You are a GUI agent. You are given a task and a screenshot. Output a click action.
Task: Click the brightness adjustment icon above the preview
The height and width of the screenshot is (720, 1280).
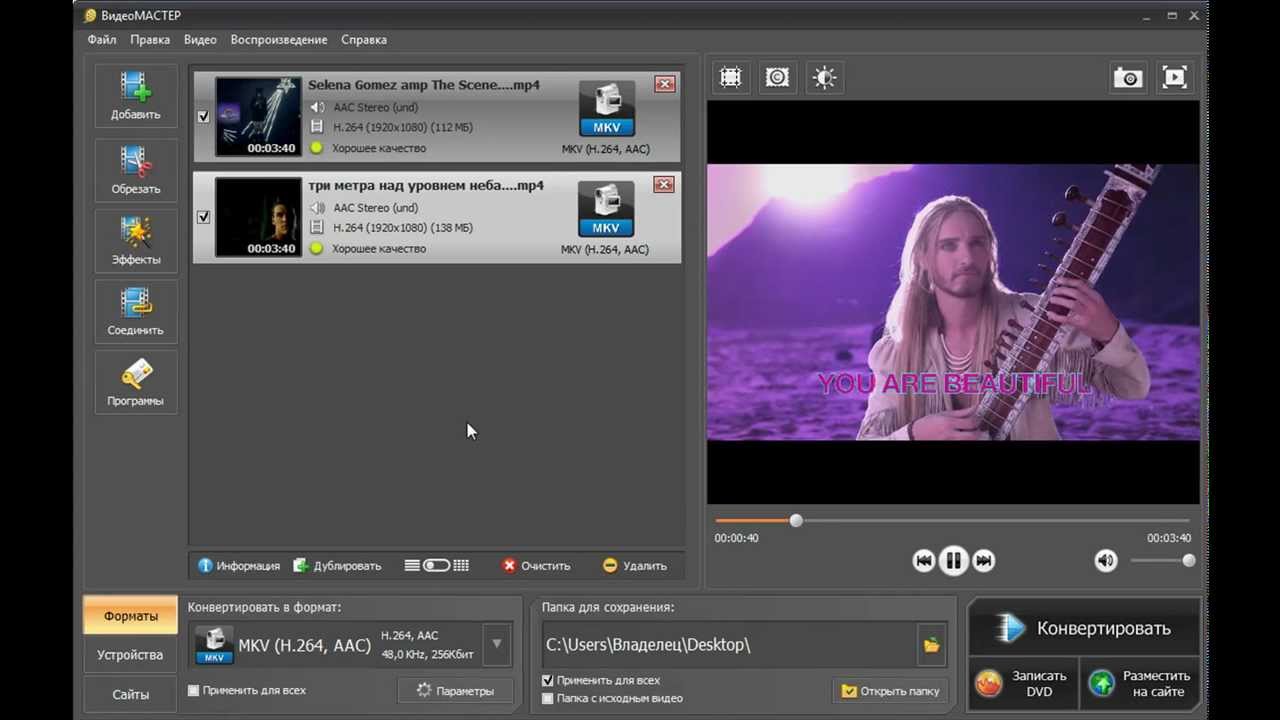point(824,78)
